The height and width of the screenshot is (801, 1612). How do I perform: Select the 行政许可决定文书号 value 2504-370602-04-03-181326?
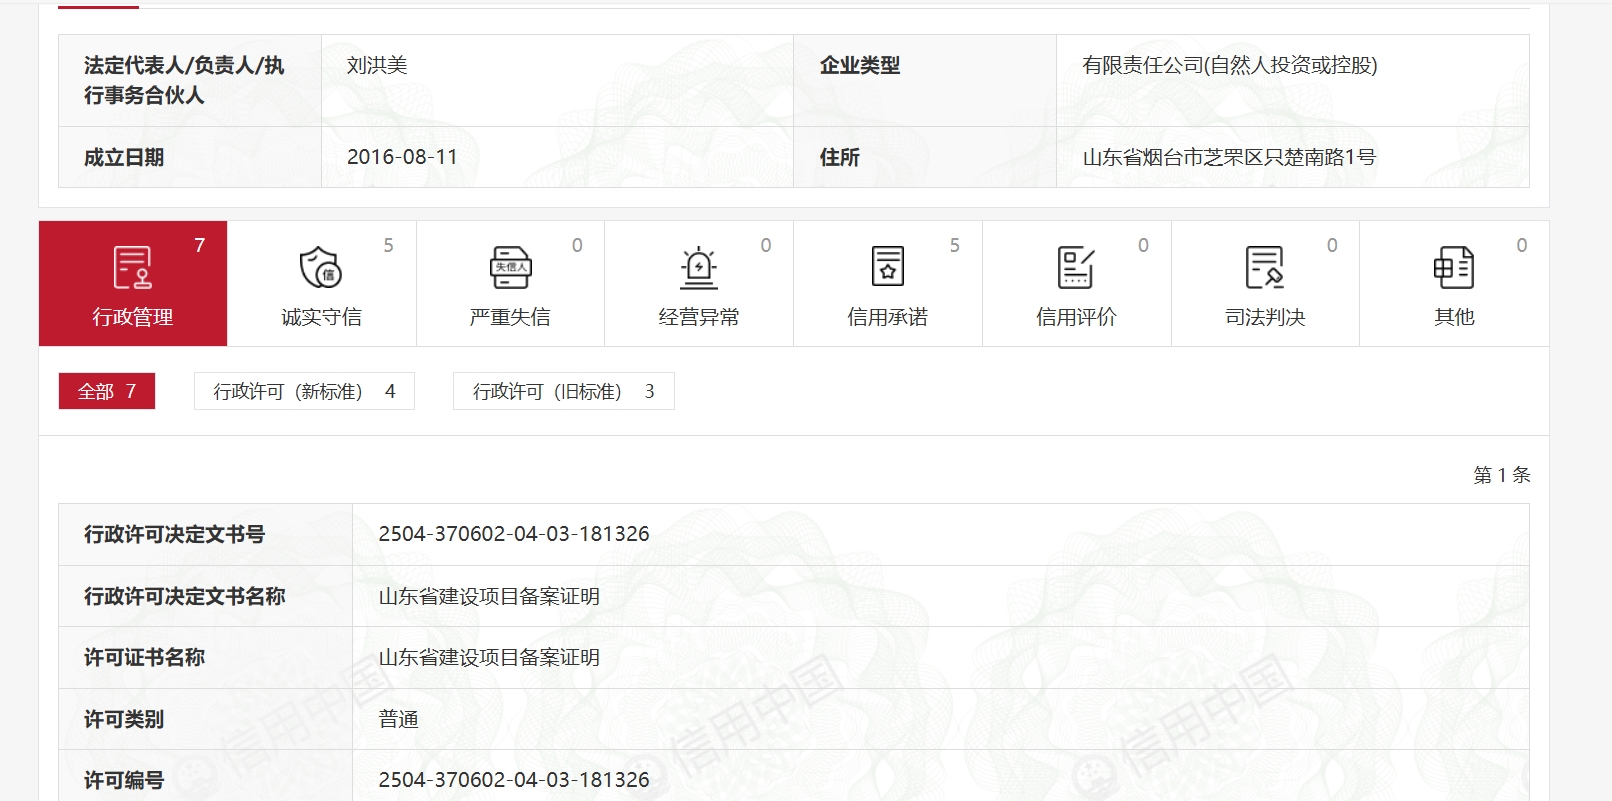tap(514, 534)
